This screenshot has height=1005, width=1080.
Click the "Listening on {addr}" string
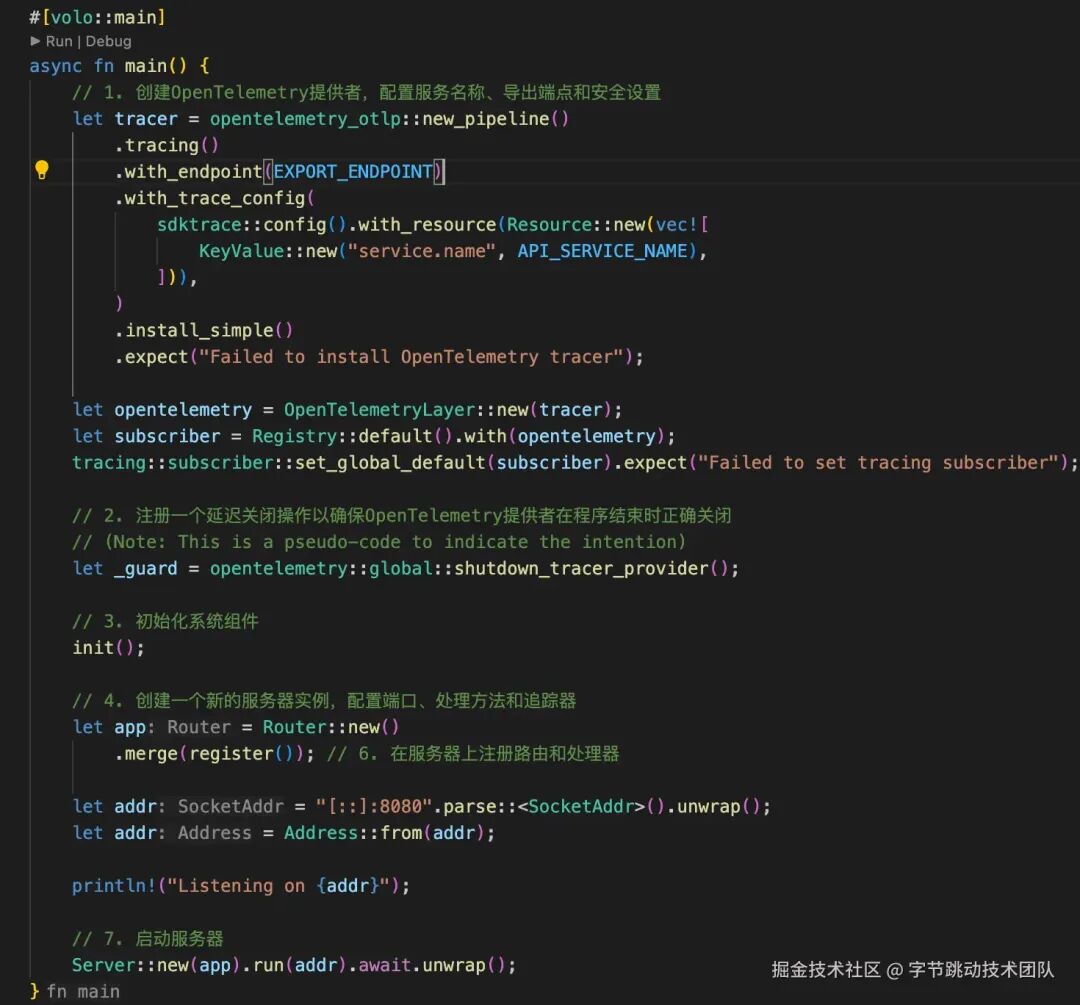(279, 886)
